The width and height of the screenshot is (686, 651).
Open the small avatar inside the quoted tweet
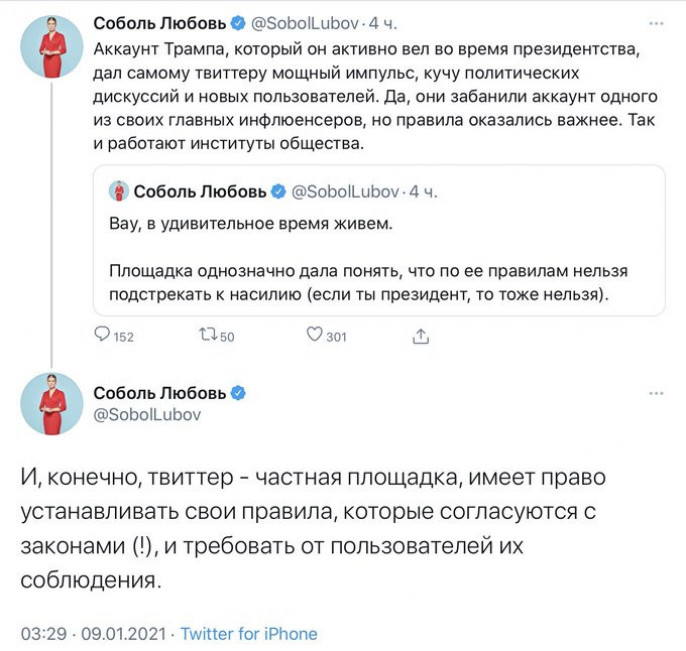117,191
